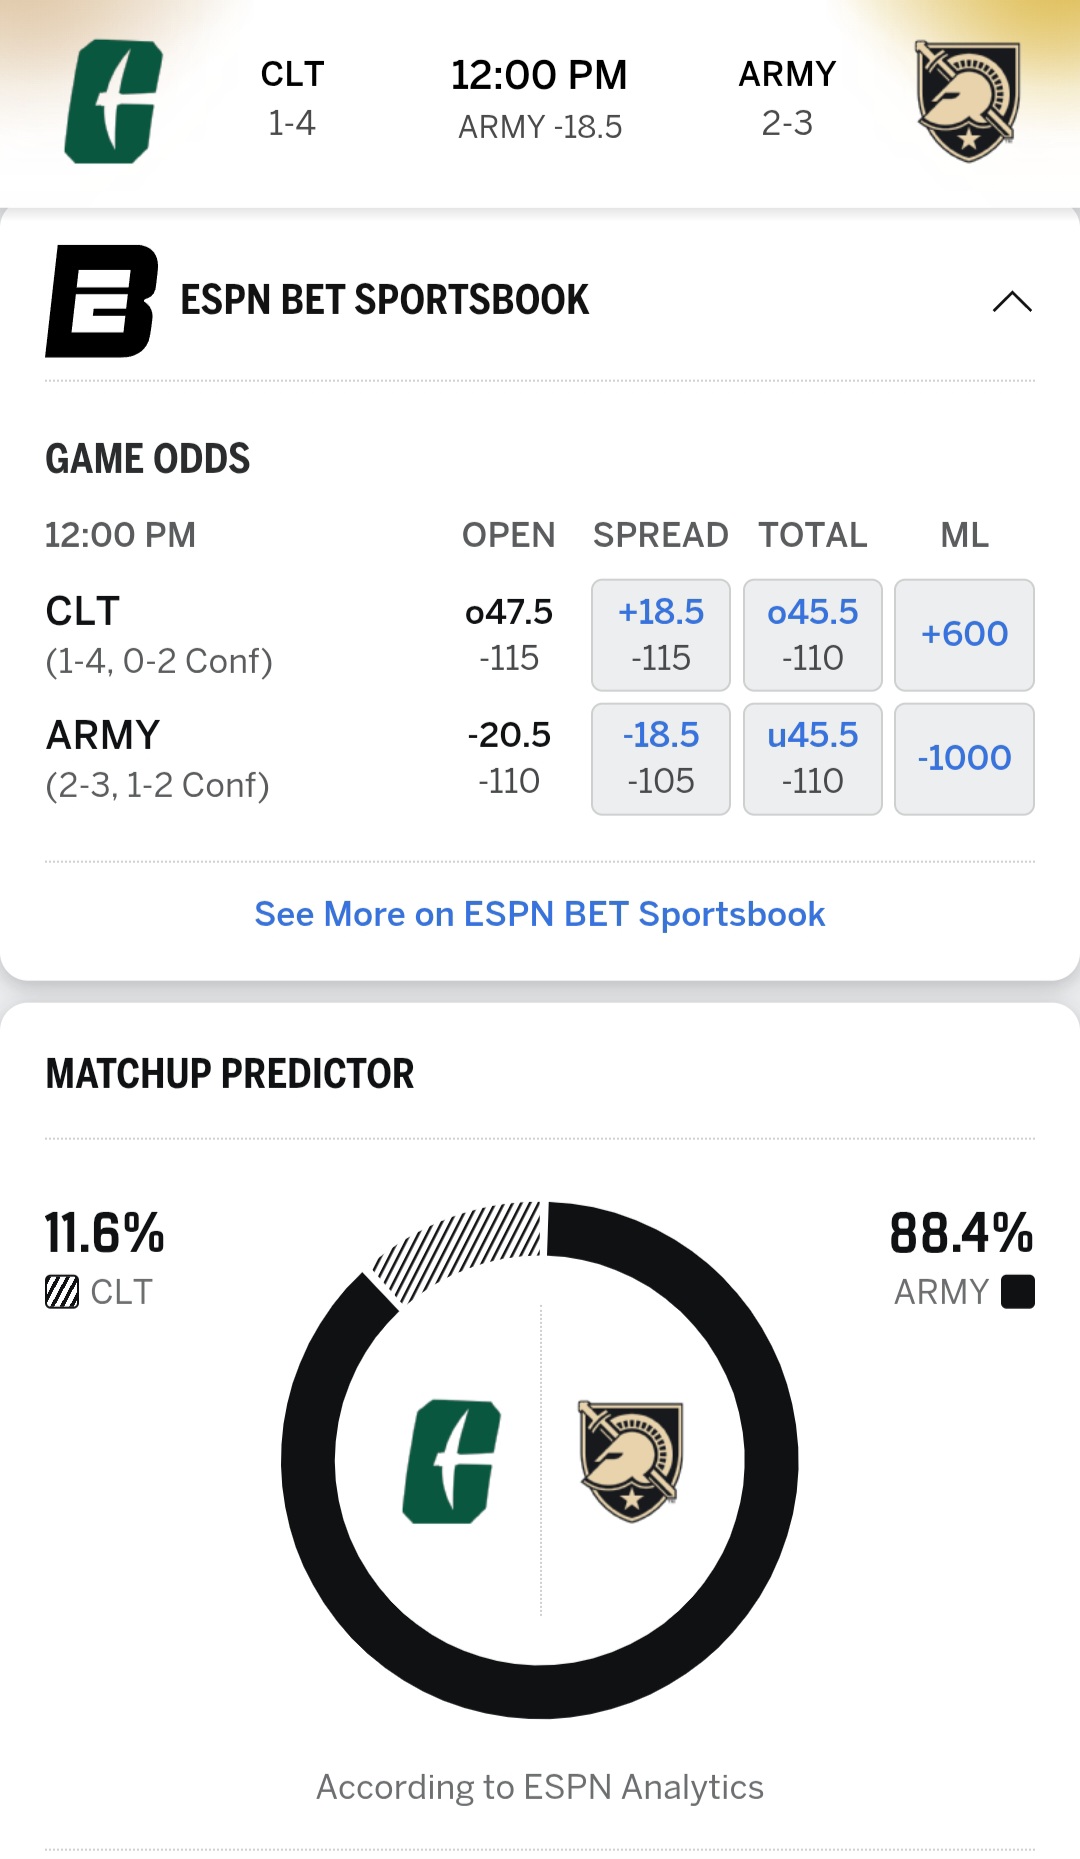Select Army -18.5 spread bet
The height and width of the screenshot is (1859, 1080).
pos(661,758)
